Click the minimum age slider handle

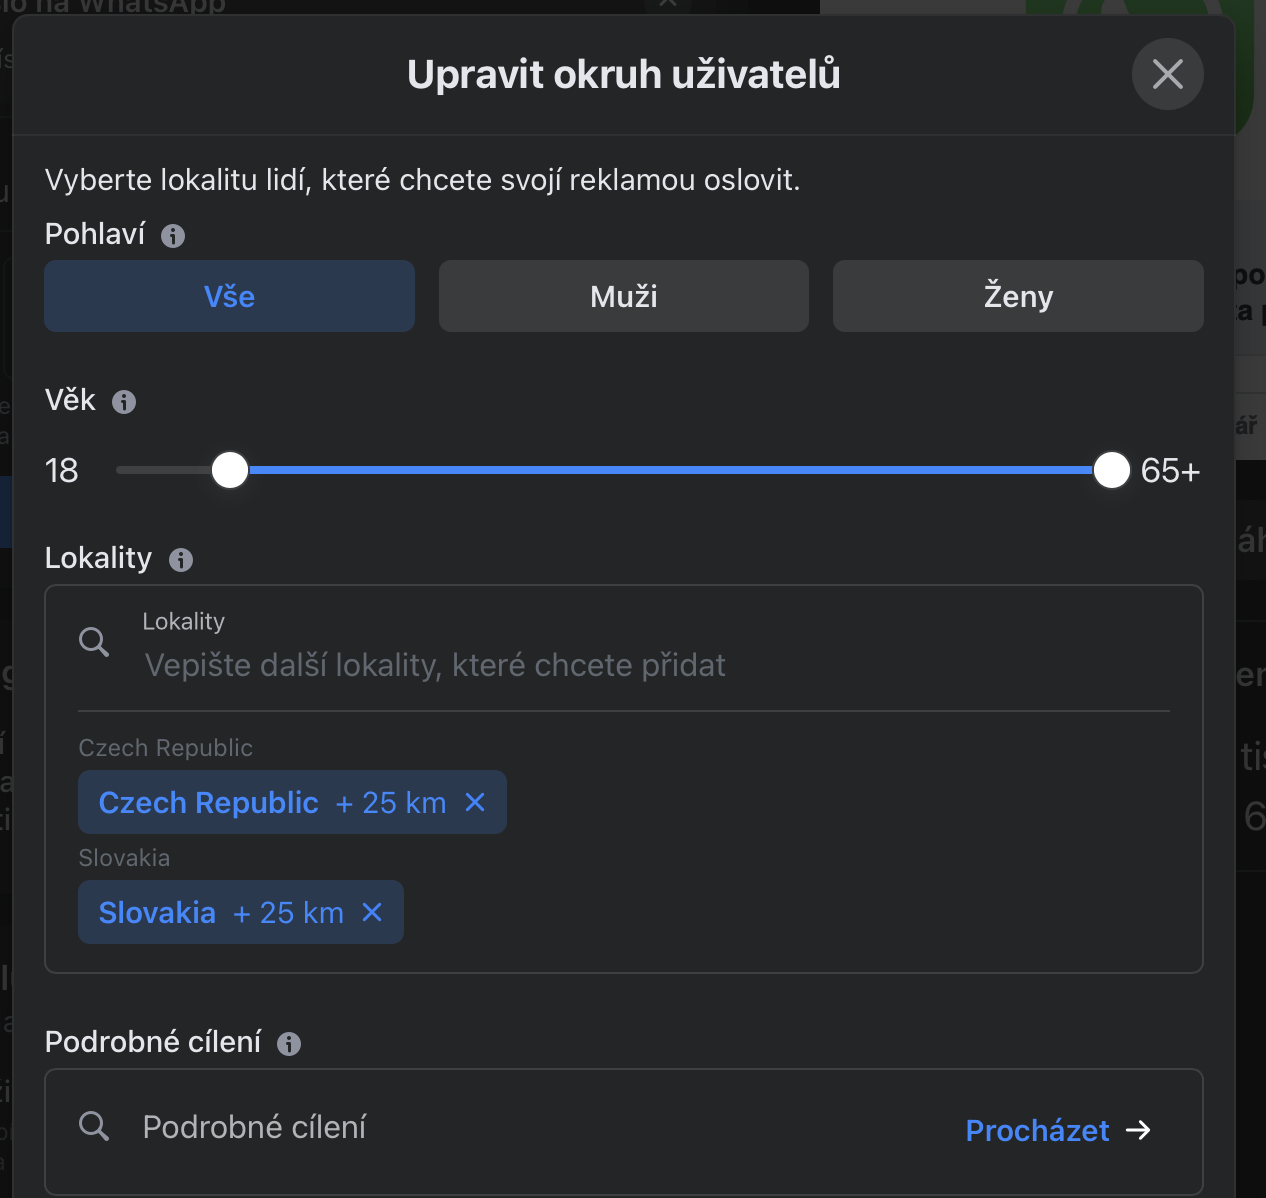(x=230, y=470)
